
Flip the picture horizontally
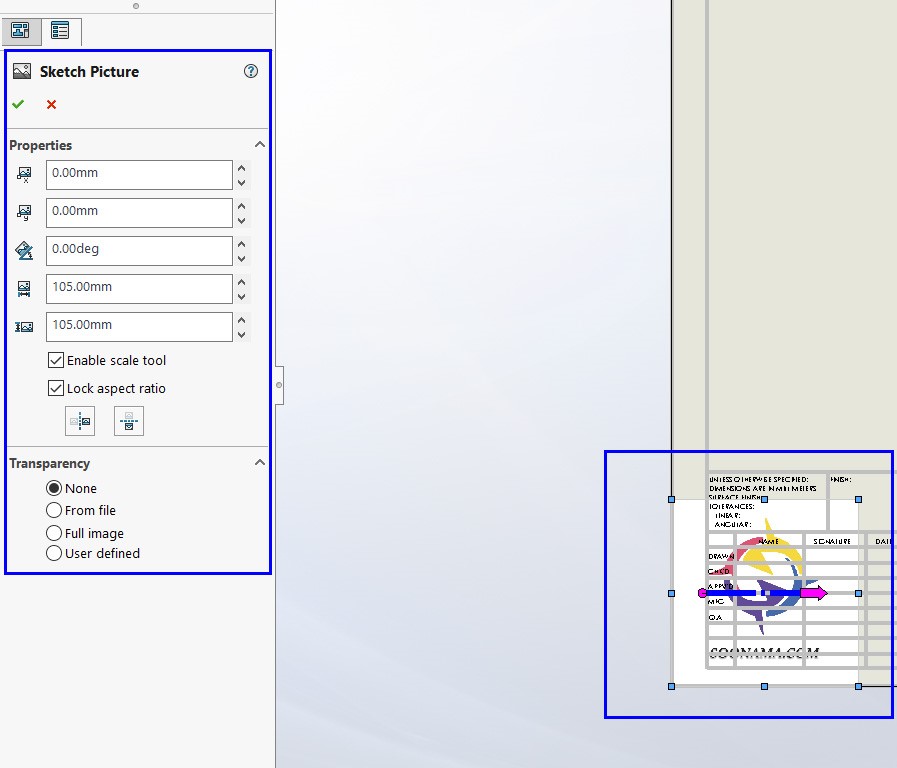[x=80, y=421]
